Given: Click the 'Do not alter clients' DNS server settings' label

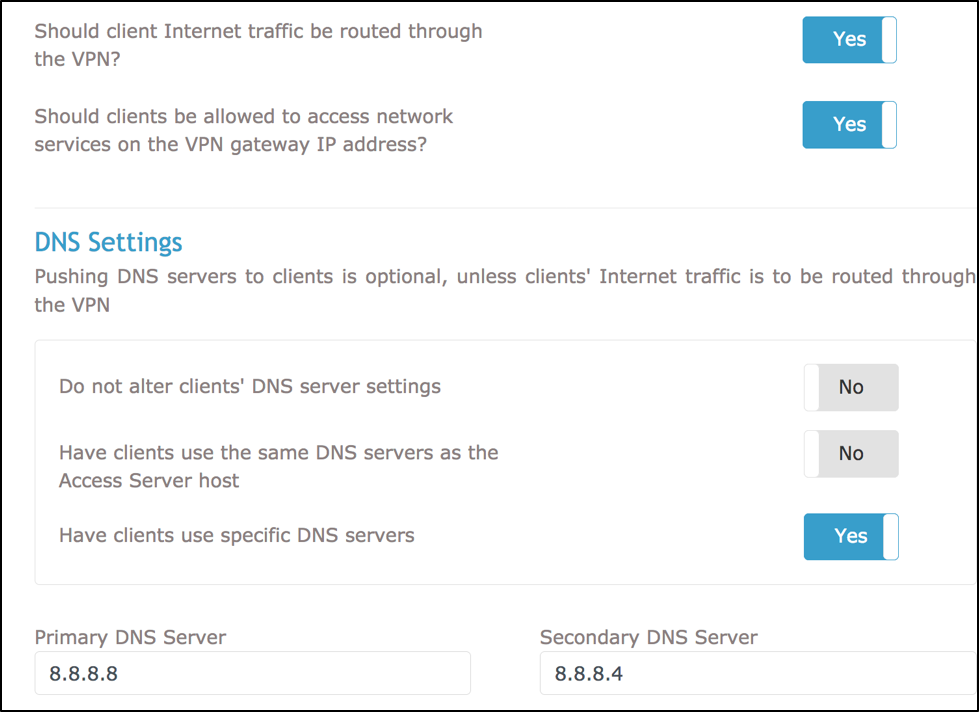Looking at the screenshot, I should pyautogui.click(x=249, y=386).
